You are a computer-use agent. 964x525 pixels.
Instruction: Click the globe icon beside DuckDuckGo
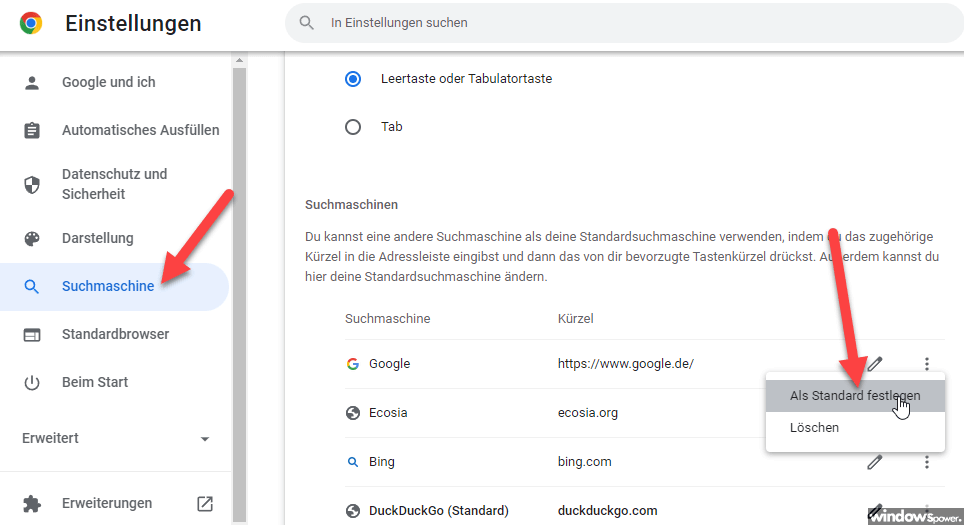tap(353, 511)
